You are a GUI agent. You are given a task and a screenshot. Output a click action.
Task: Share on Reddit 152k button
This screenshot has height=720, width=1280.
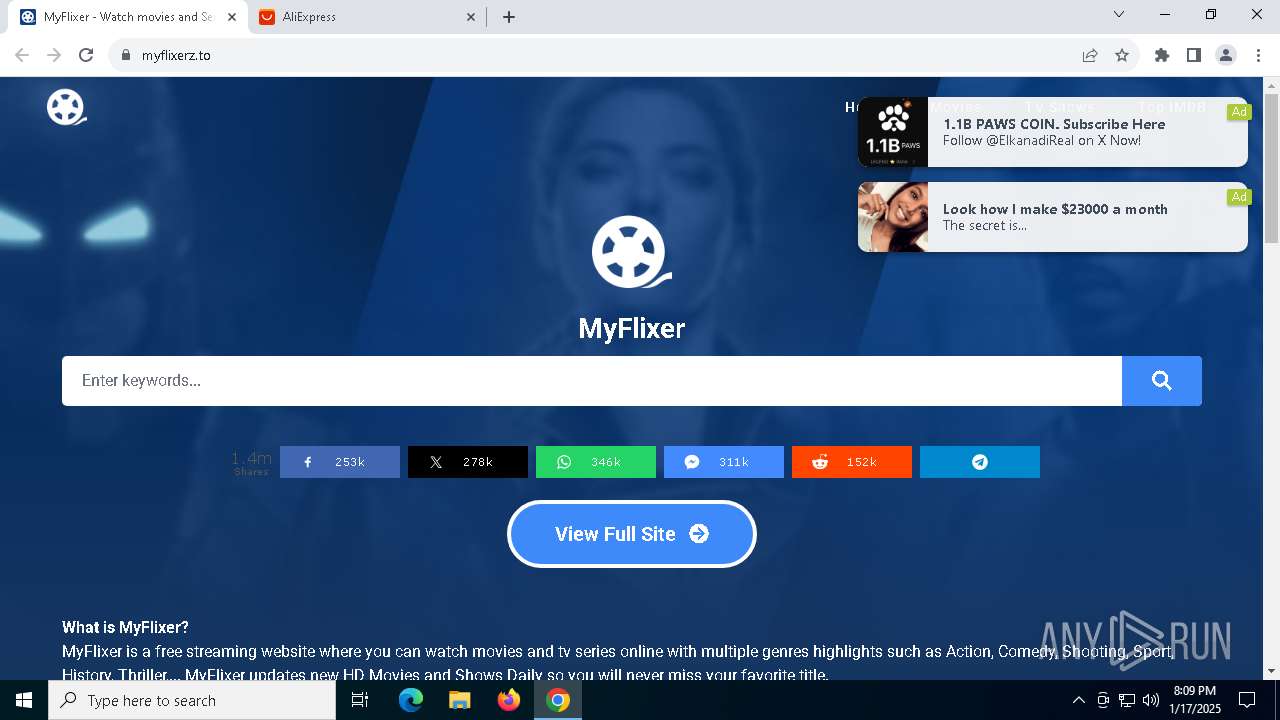coord(852,462)
